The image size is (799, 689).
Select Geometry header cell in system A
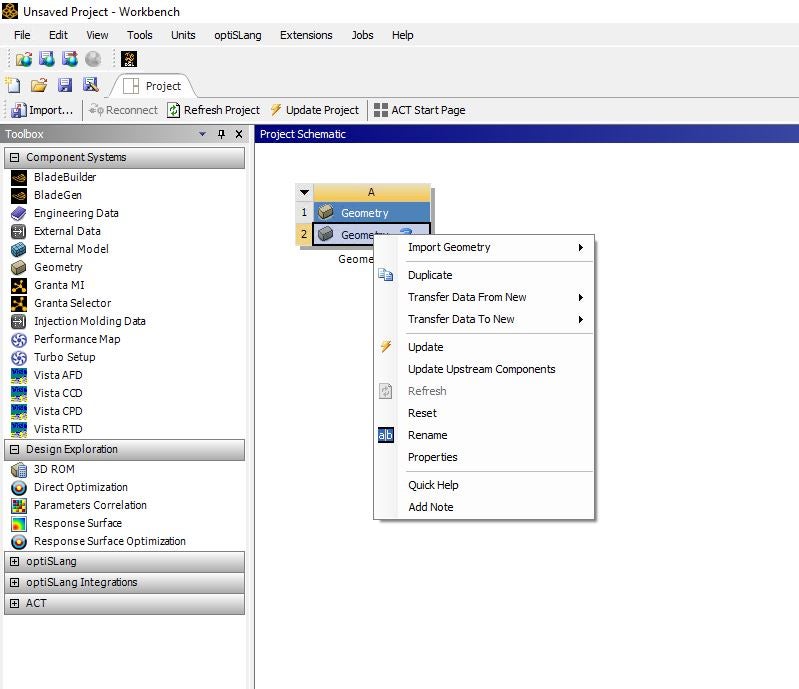(x=371, y=213)
